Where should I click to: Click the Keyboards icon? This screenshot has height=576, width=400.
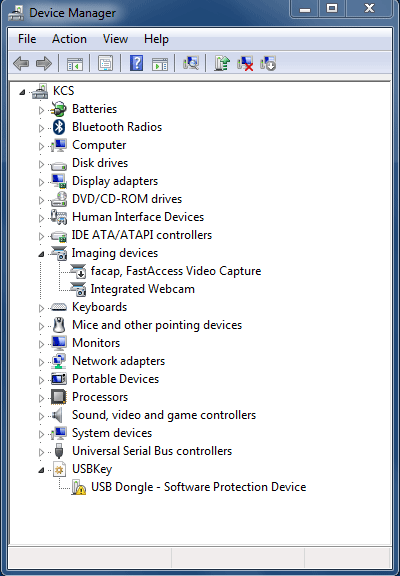pyautogui.click(x=59, y=307)
